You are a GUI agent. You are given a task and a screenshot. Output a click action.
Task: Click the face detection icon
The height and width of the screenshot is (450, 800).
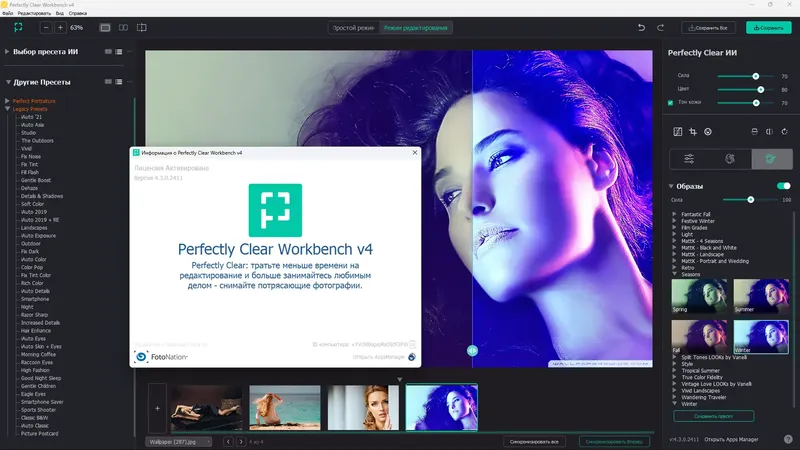708,132
